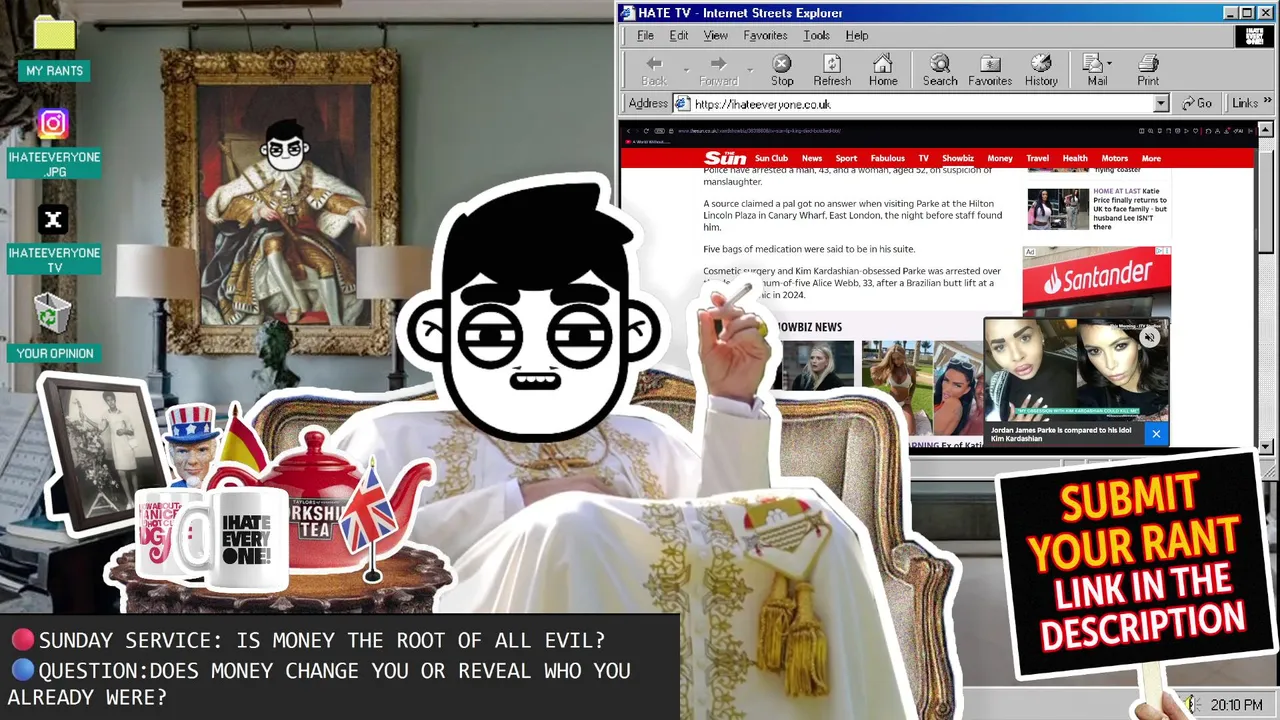Open the Favorites menu
The width and height of the screenshot is (1280, 720).
click(x=765, y=35)
